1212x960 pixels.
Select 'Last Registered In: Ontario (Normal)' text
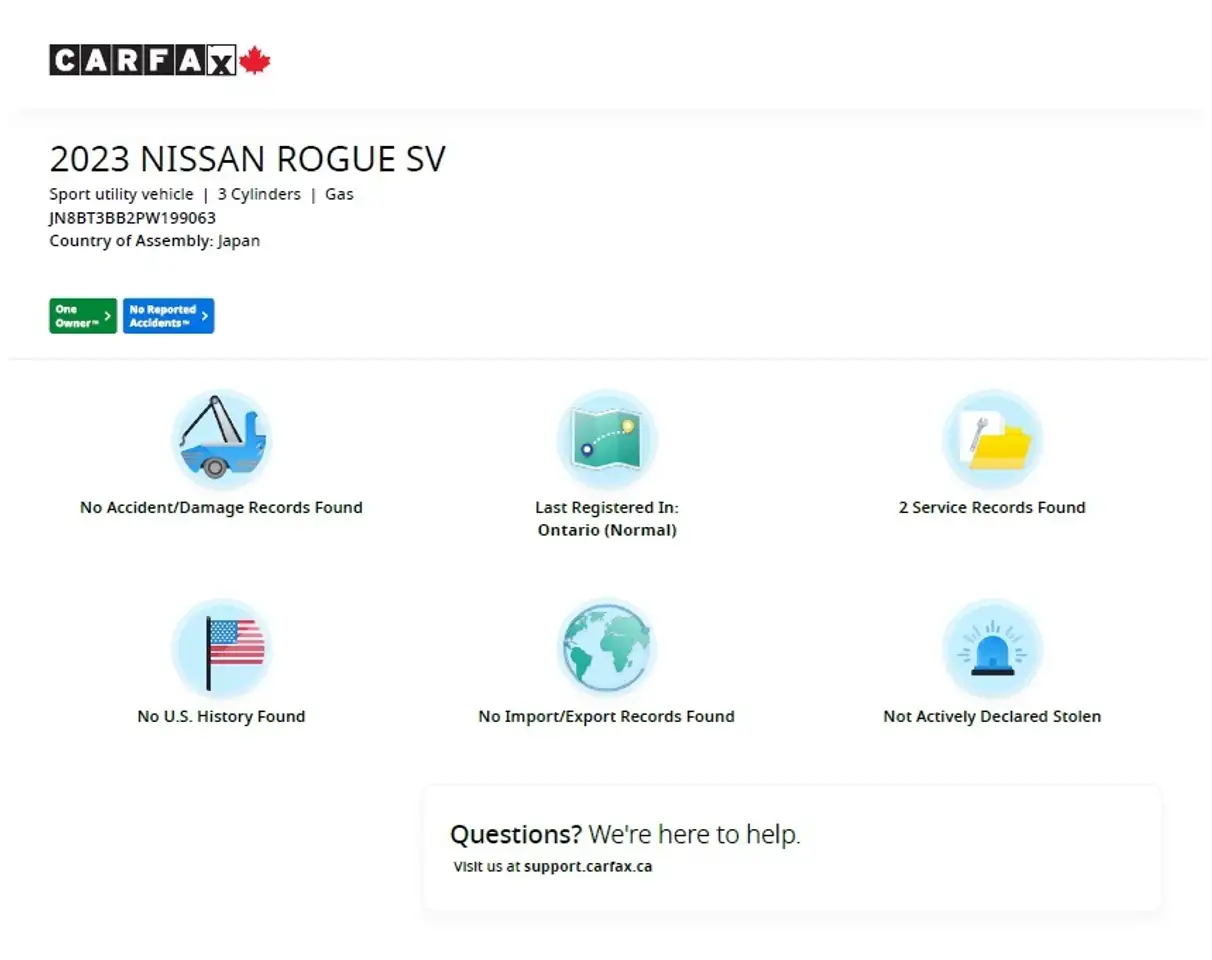point(607,519)
